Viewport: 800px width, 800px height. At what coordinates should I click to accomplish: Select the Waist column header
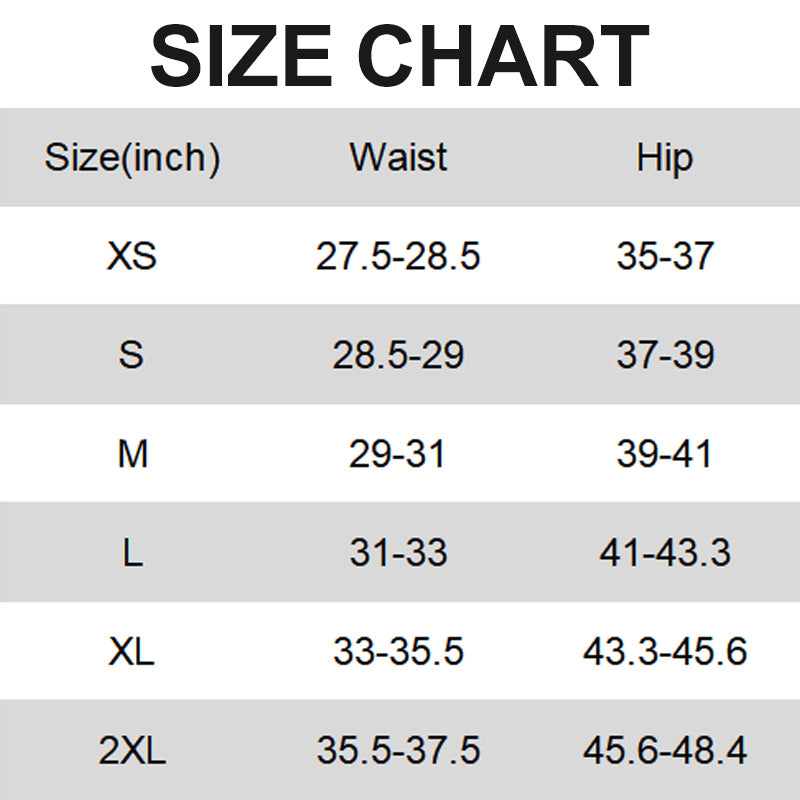pos(398,158)
